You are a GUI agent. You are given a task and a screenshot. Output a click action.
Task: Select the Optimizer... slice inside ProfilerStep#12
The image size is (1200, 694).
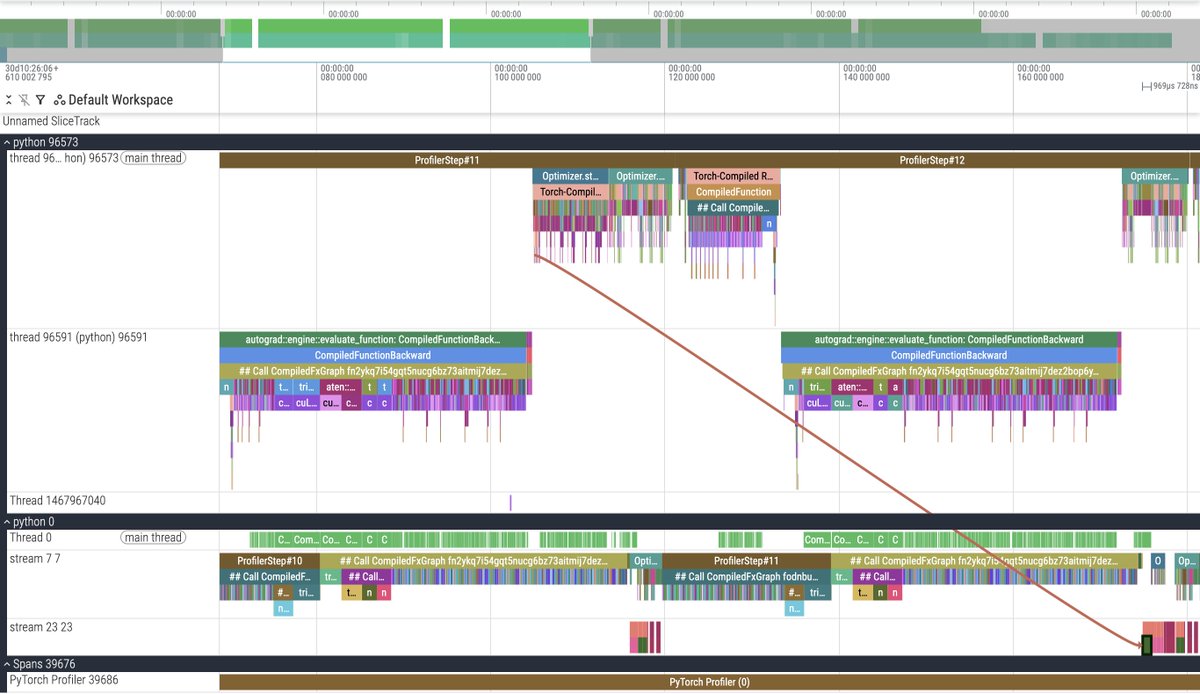[x=1157, y=176]
